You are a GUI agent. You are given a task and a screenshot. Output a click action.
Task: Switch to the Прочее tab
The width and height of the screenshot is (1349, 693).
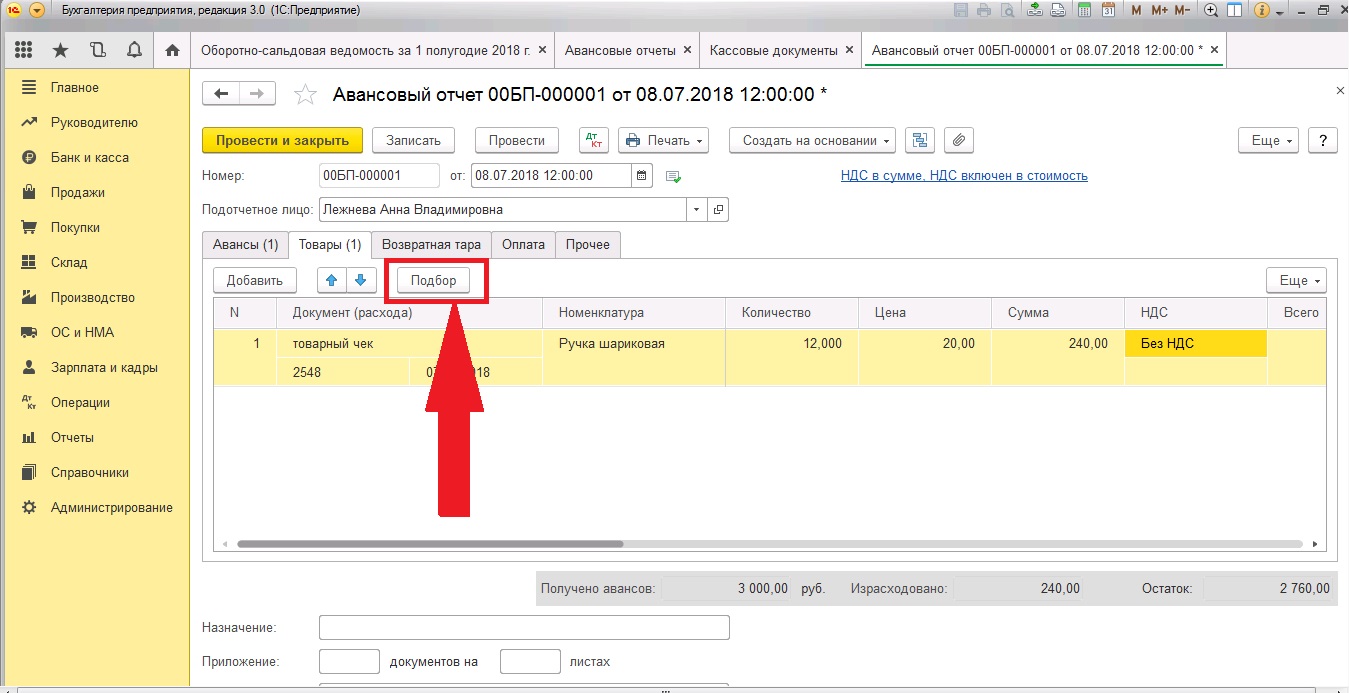588,244
